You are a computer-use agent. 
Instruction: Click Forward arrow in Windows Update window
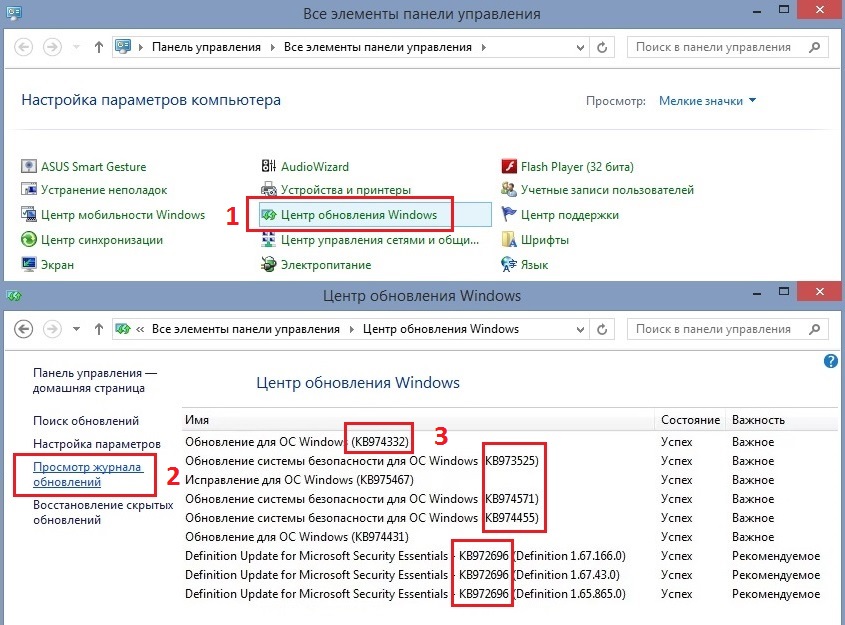52,329
